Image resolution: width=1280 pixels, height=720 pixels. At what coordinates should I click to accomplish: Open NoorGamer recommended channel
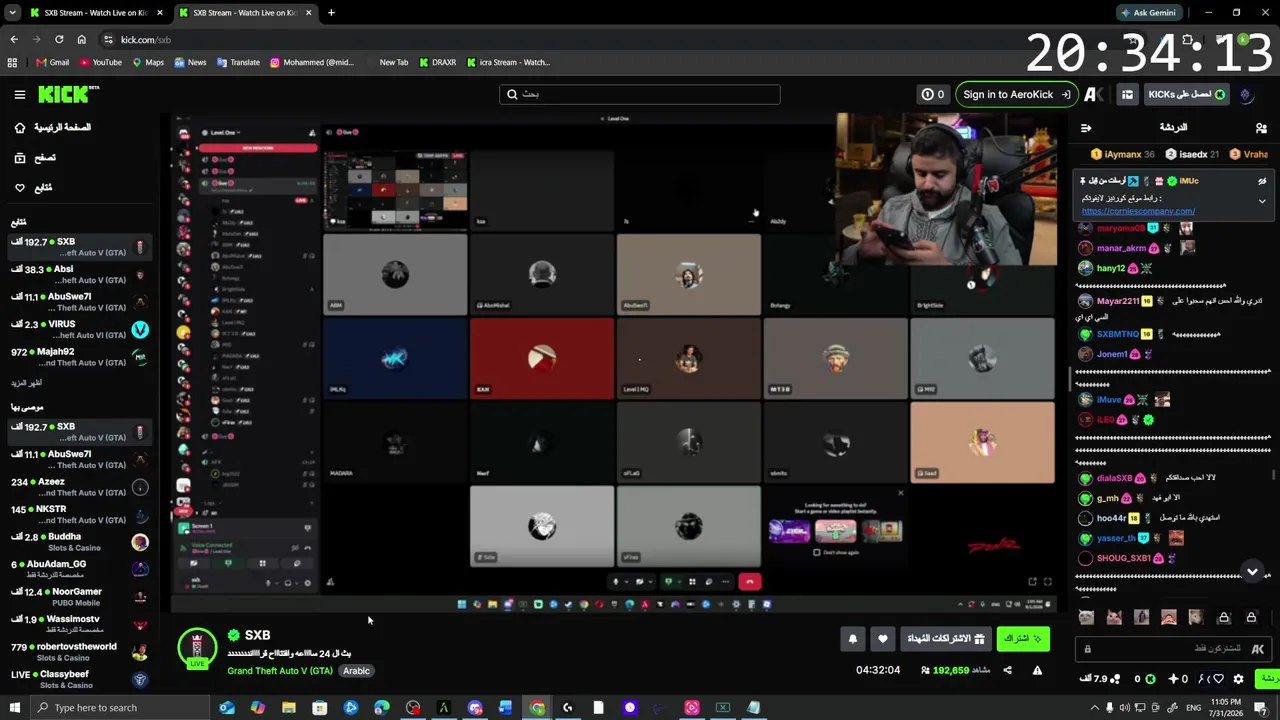(x=78, y=597)
